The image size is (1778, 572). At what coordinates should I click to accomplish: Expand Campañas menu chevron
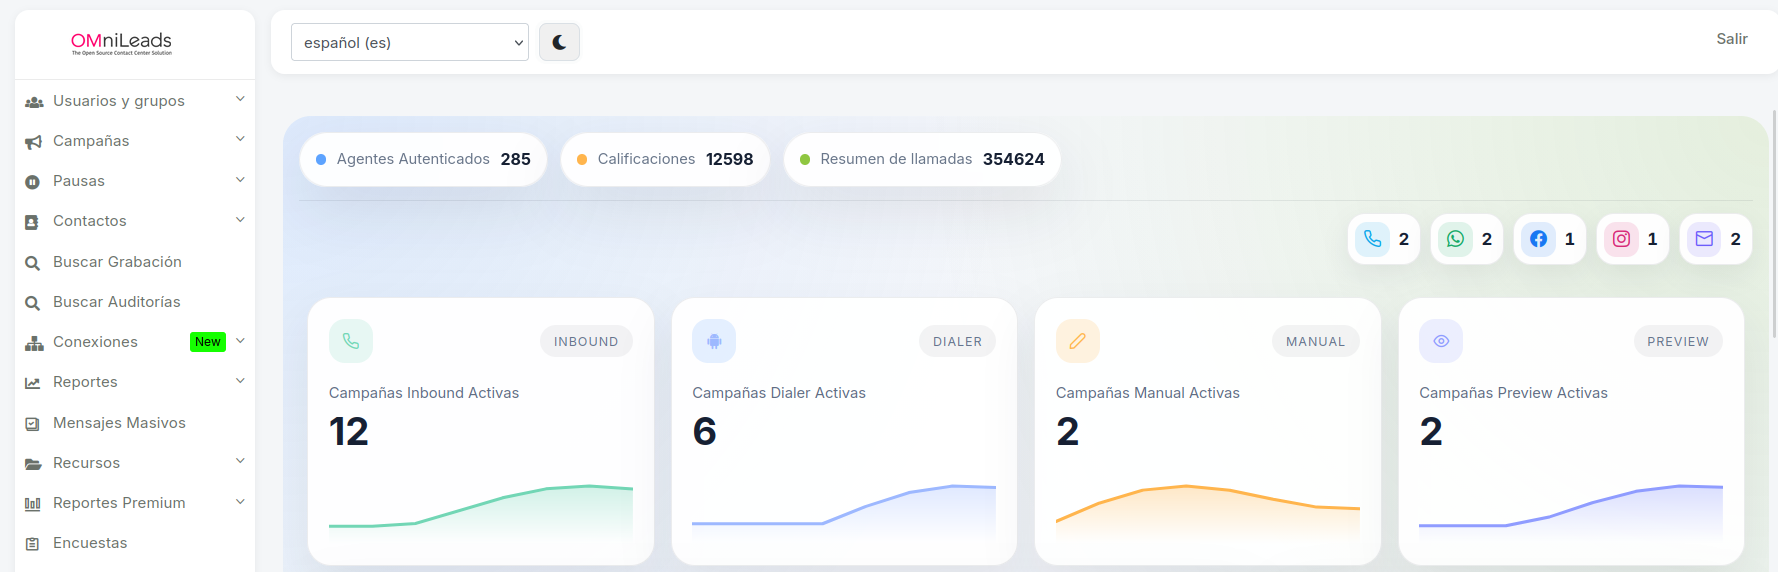tap(240, 139)
